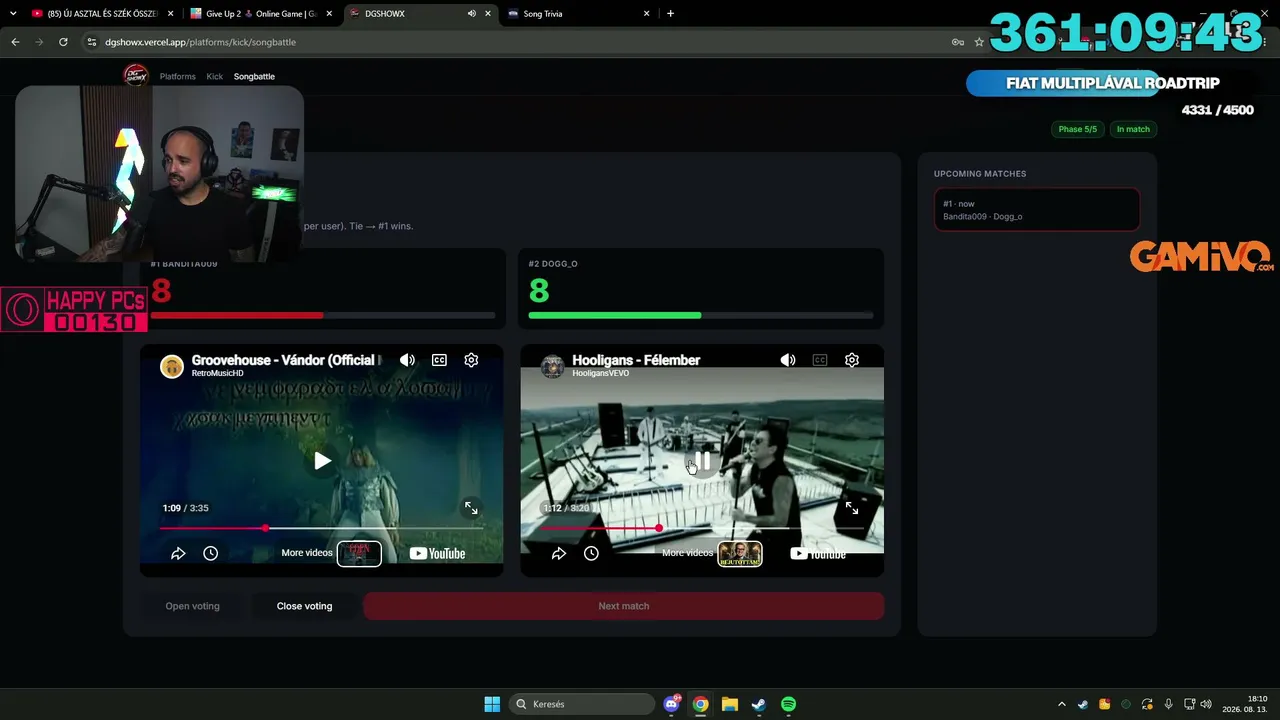
Task: Click the Hooligans player's More videos thumbnail
Action: click(x=740, y=553)
